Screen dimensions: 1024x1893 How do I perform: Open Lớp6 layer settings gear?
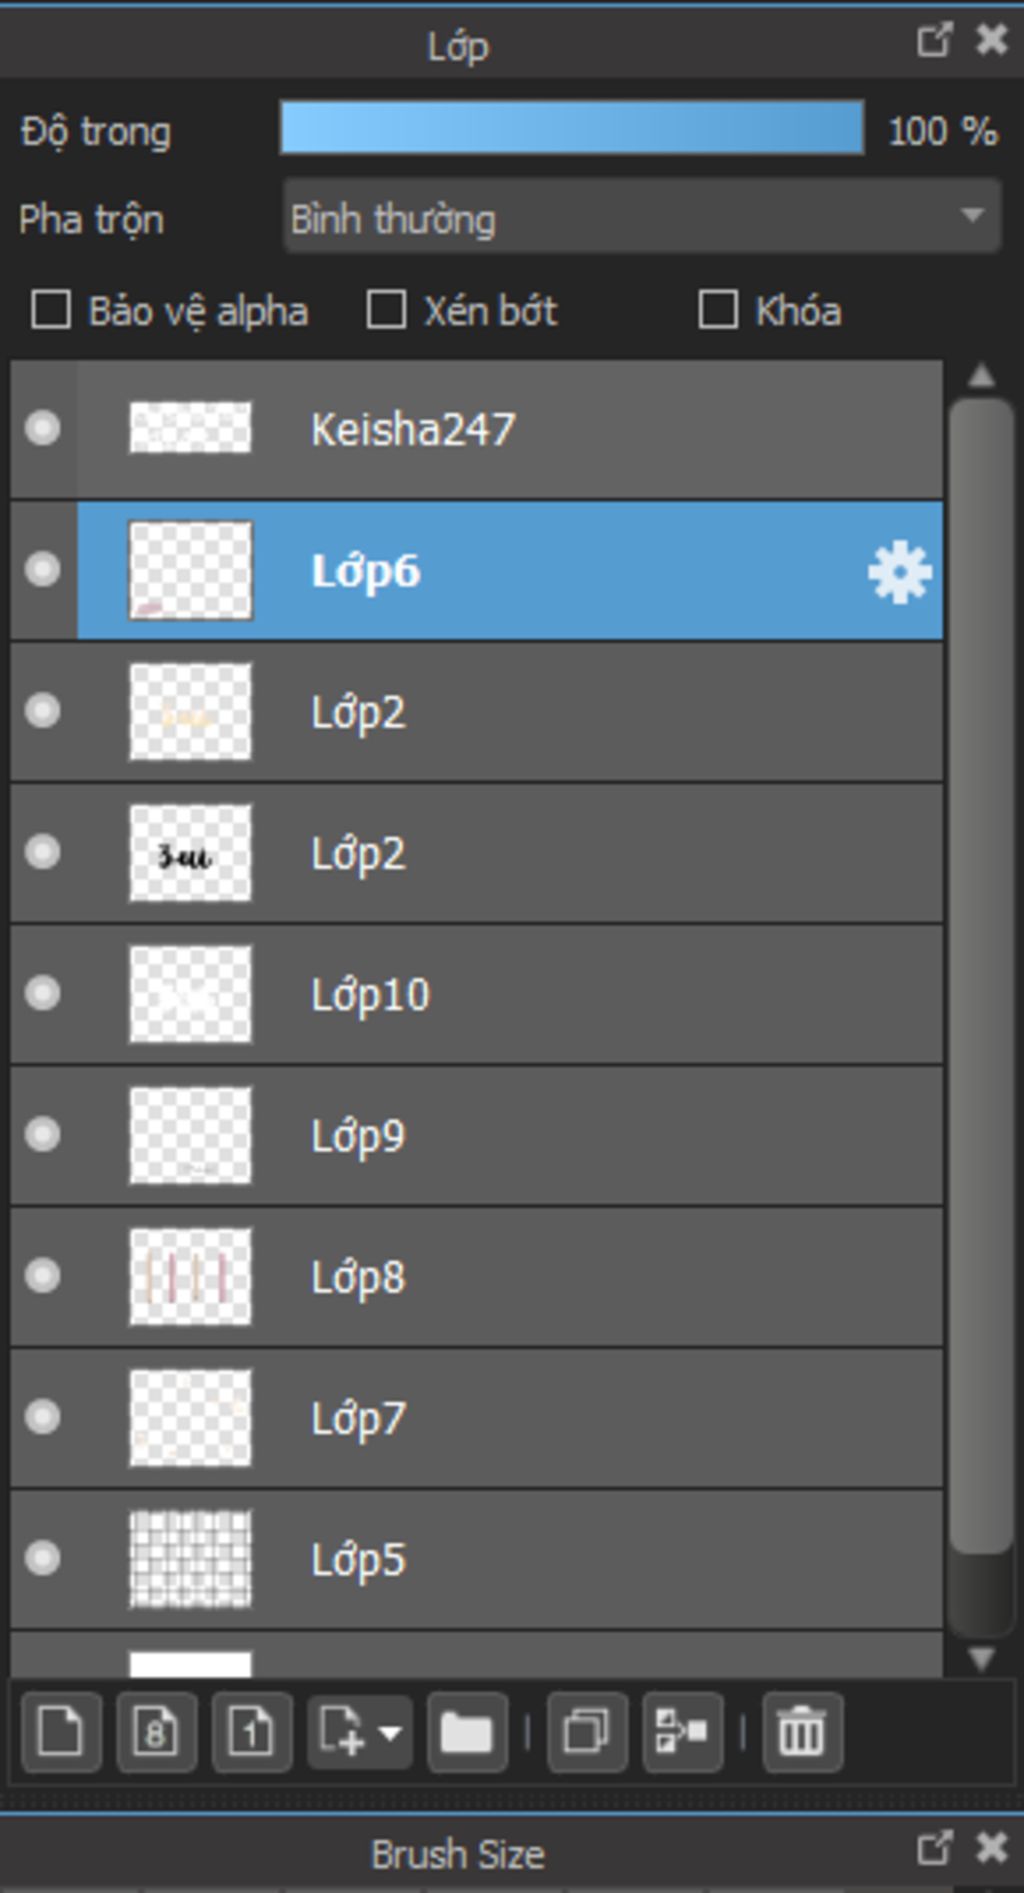[x=899, y=572]
